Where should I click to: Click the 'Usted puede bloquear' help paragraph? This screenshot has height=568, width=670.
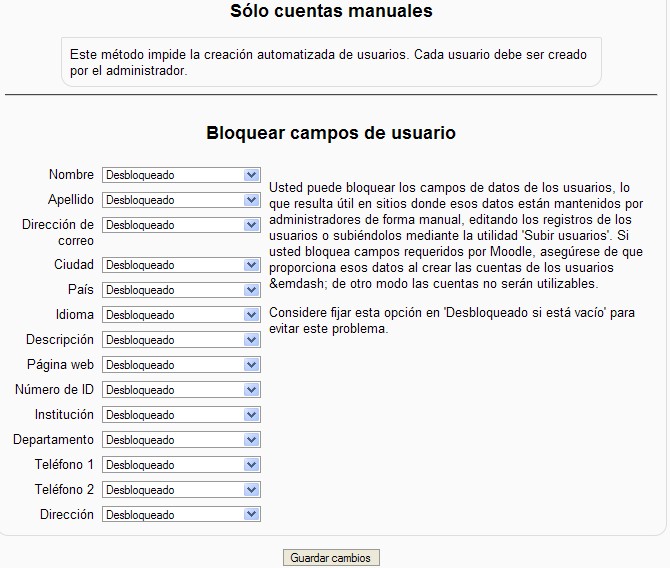click(x=457, y=235)
